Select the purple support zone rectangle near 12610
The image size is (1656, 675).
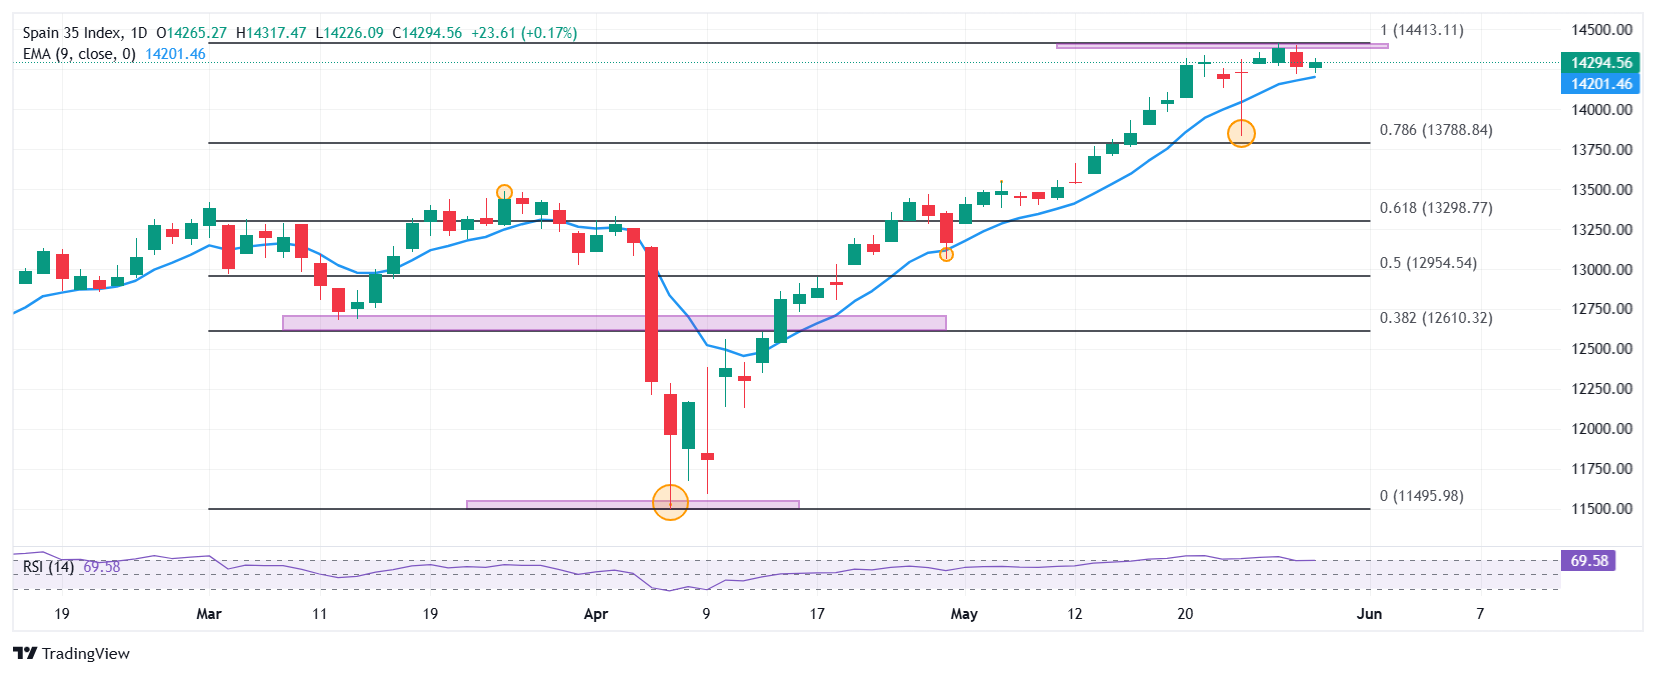point(614,323)
